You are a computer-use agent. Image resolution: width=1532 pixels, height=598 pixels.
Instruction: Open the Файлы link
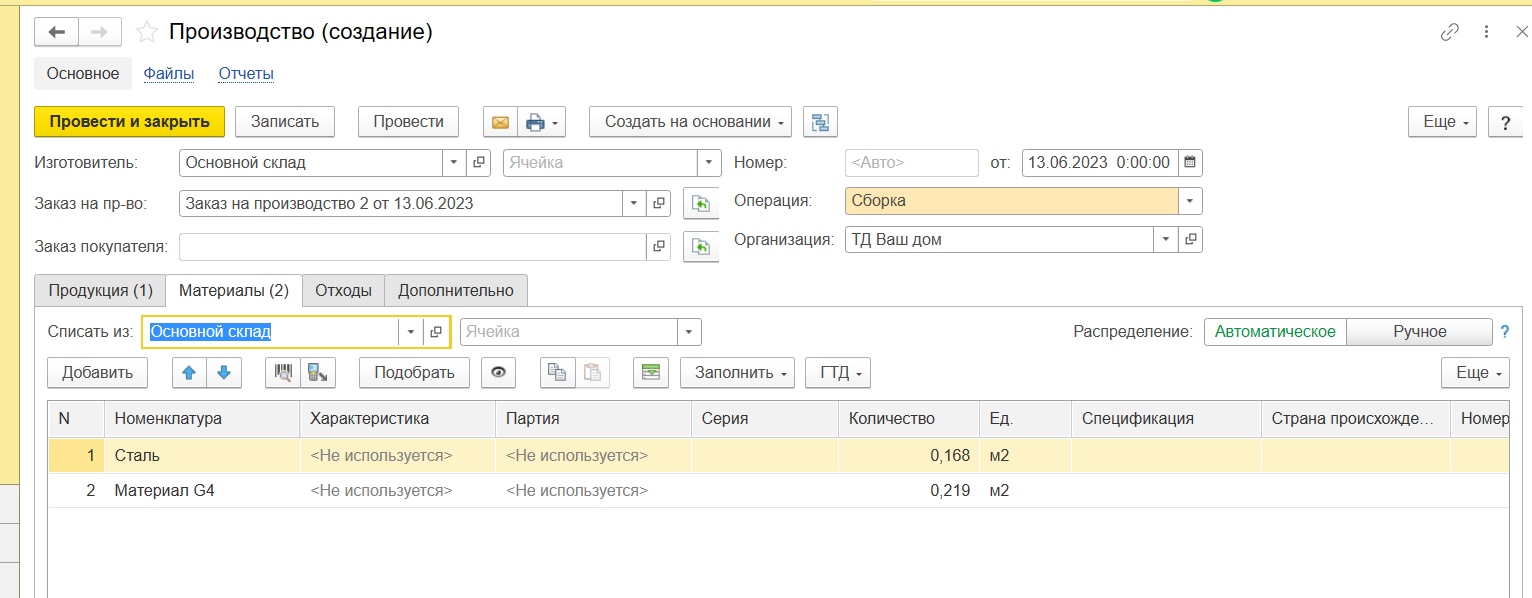coord(168,74)
